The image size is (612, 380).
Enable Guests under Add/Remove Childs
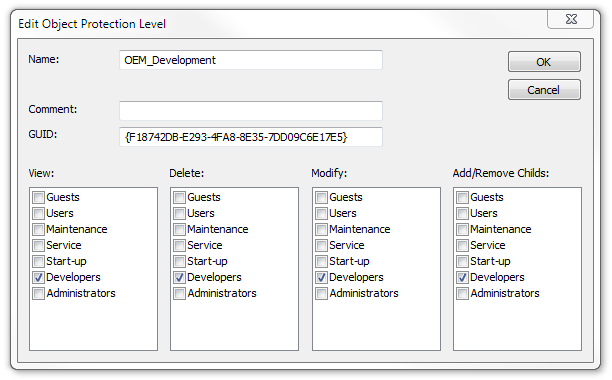pos(463,197)
